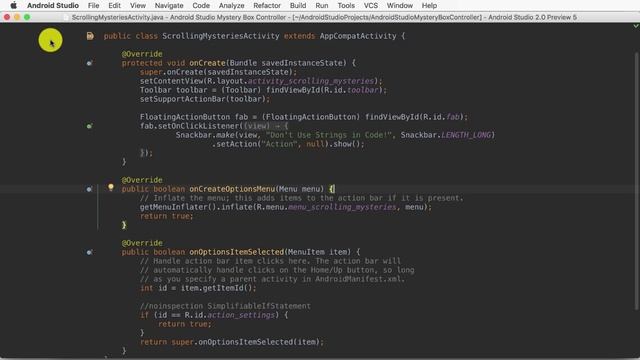Open the Tools menu

(x=346, y=5)
